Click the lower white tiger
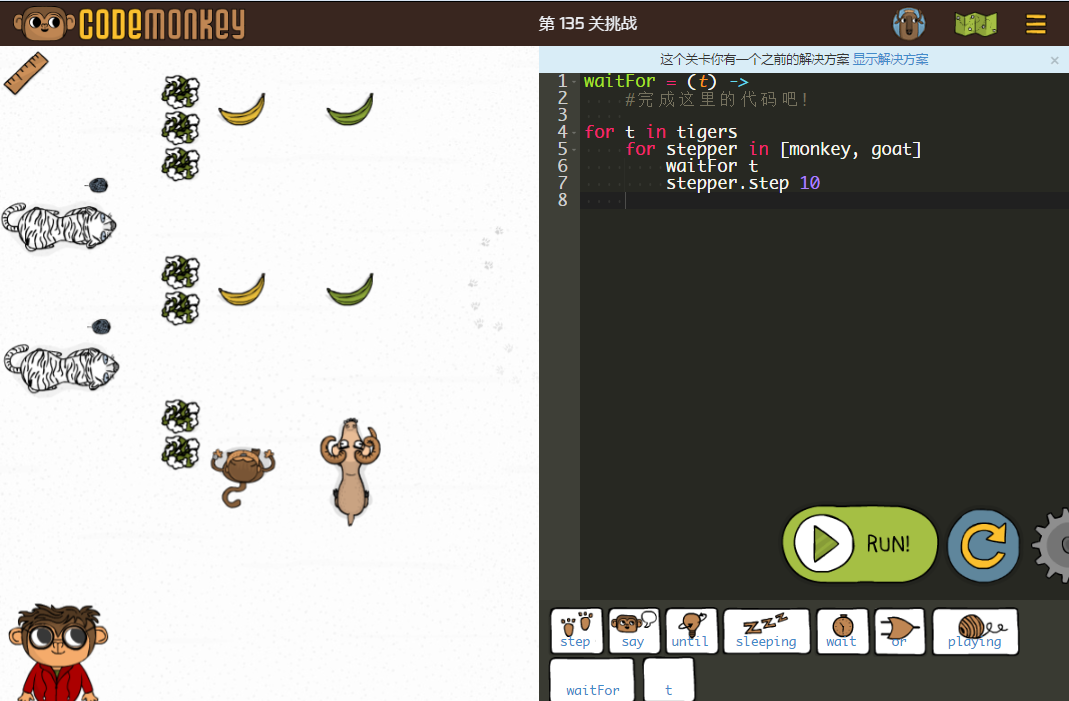This screenshot has width=1069, height=701. pyautogui.click(x=61, y=368)
